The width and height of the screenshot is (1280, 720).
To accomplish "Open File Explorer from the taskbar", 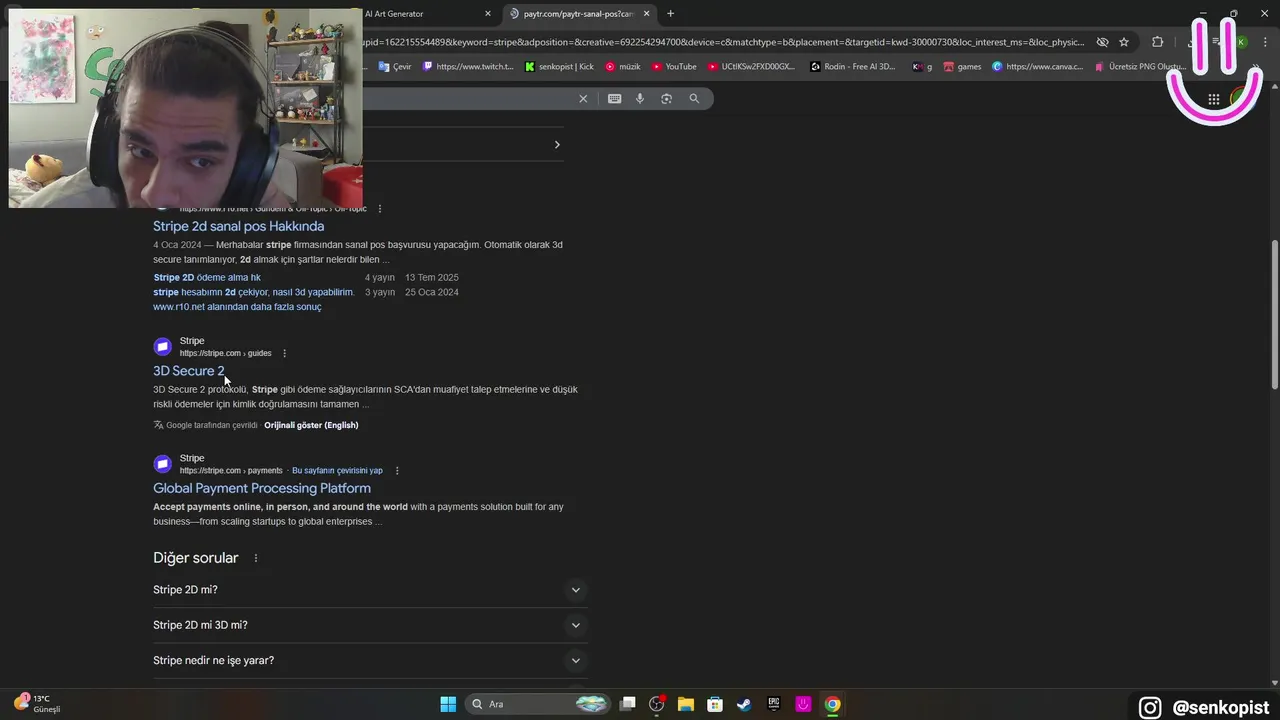I will click(686, 704).
